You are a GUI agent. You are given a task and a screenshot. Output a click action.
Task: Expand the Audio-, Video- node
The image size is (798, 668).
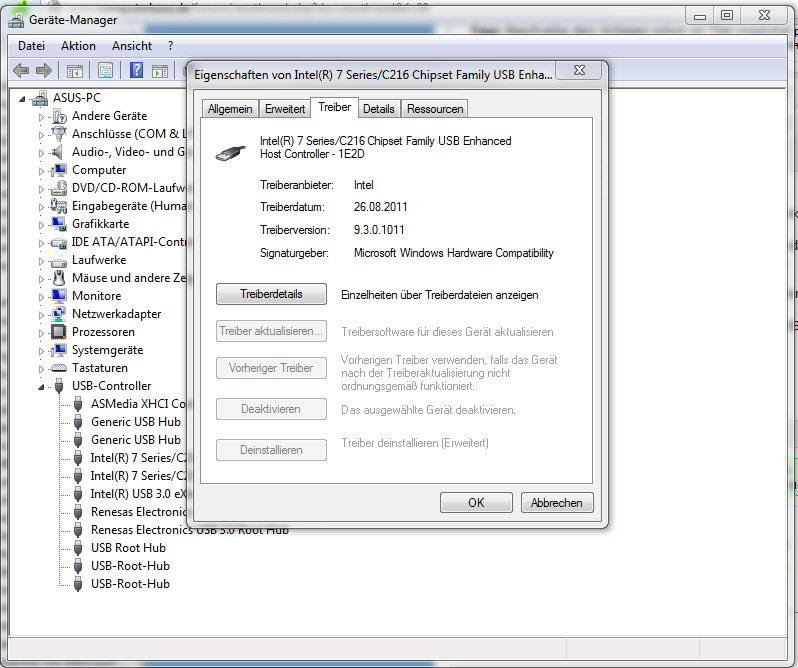tap(41, 153)
